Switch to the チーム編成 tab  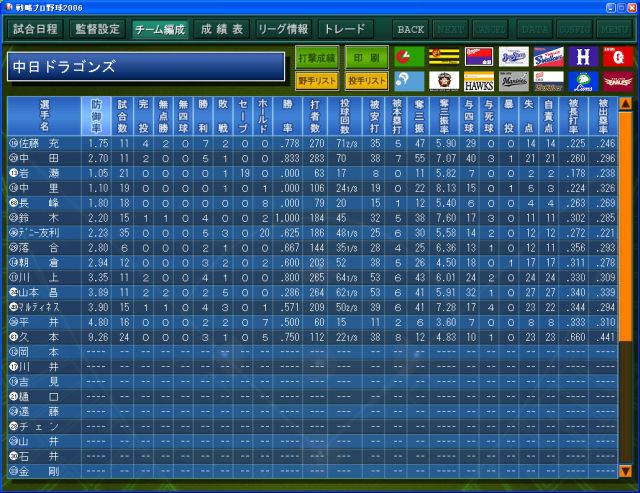(x=160, y=29)
